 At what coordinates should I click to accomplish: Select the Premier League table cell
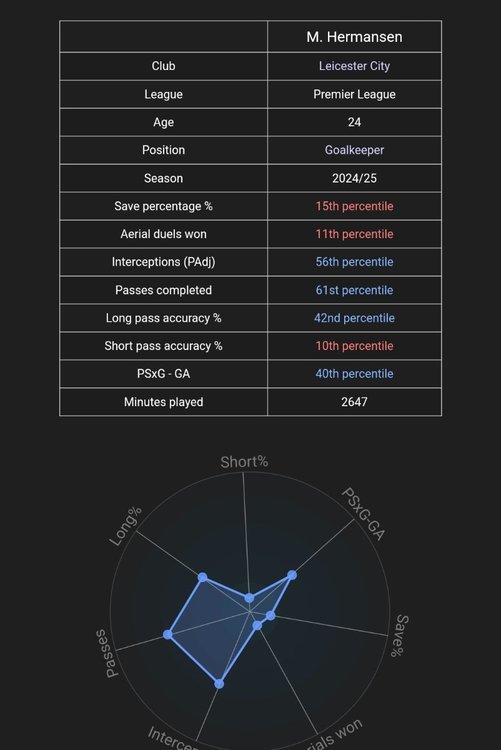354,94
